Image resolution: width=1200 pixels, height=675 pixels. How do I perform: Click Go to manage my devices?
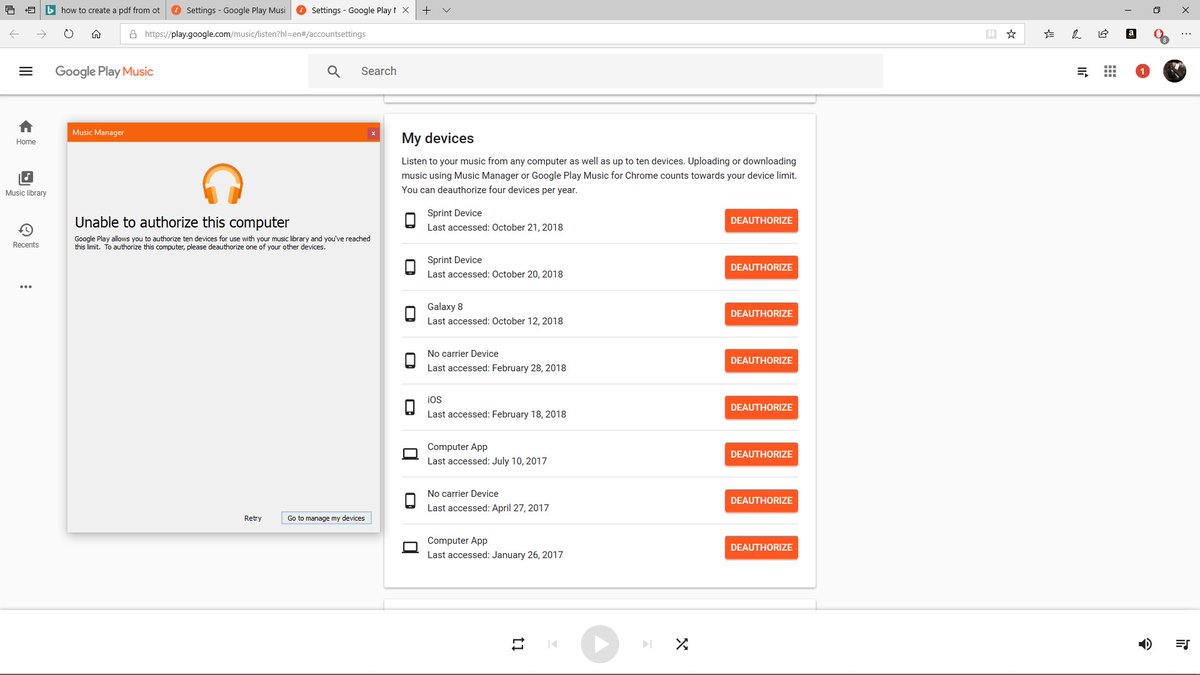326,518
